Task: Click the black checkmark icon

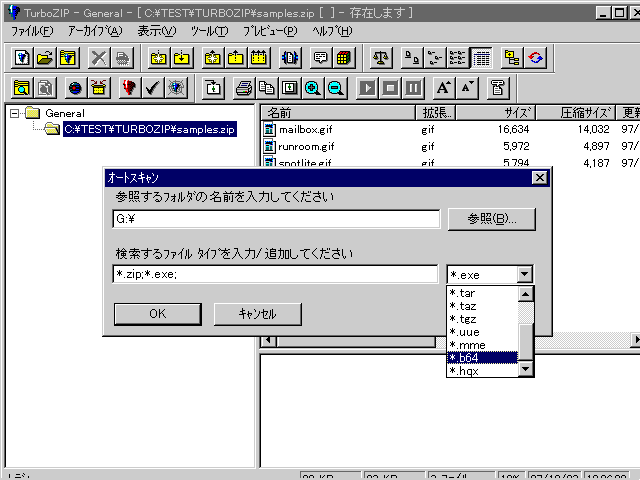Action: click(x=153, y=88)
